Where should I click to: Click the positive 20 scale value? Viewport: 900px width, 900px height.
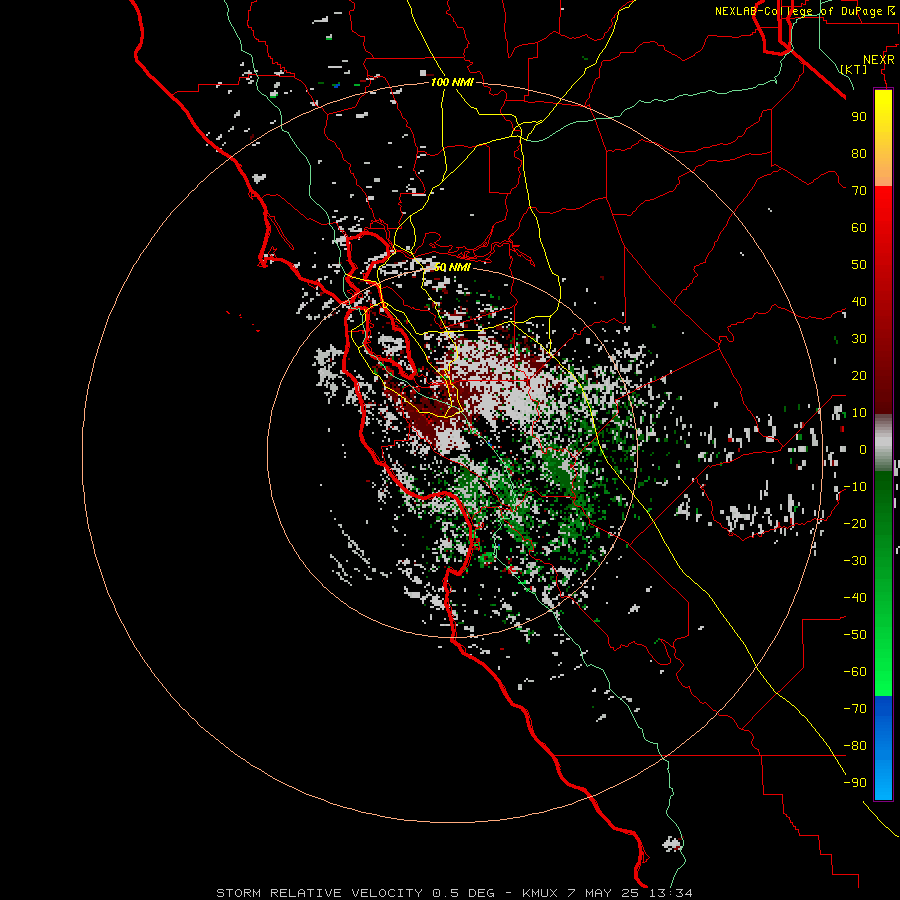tap(859, 375)
